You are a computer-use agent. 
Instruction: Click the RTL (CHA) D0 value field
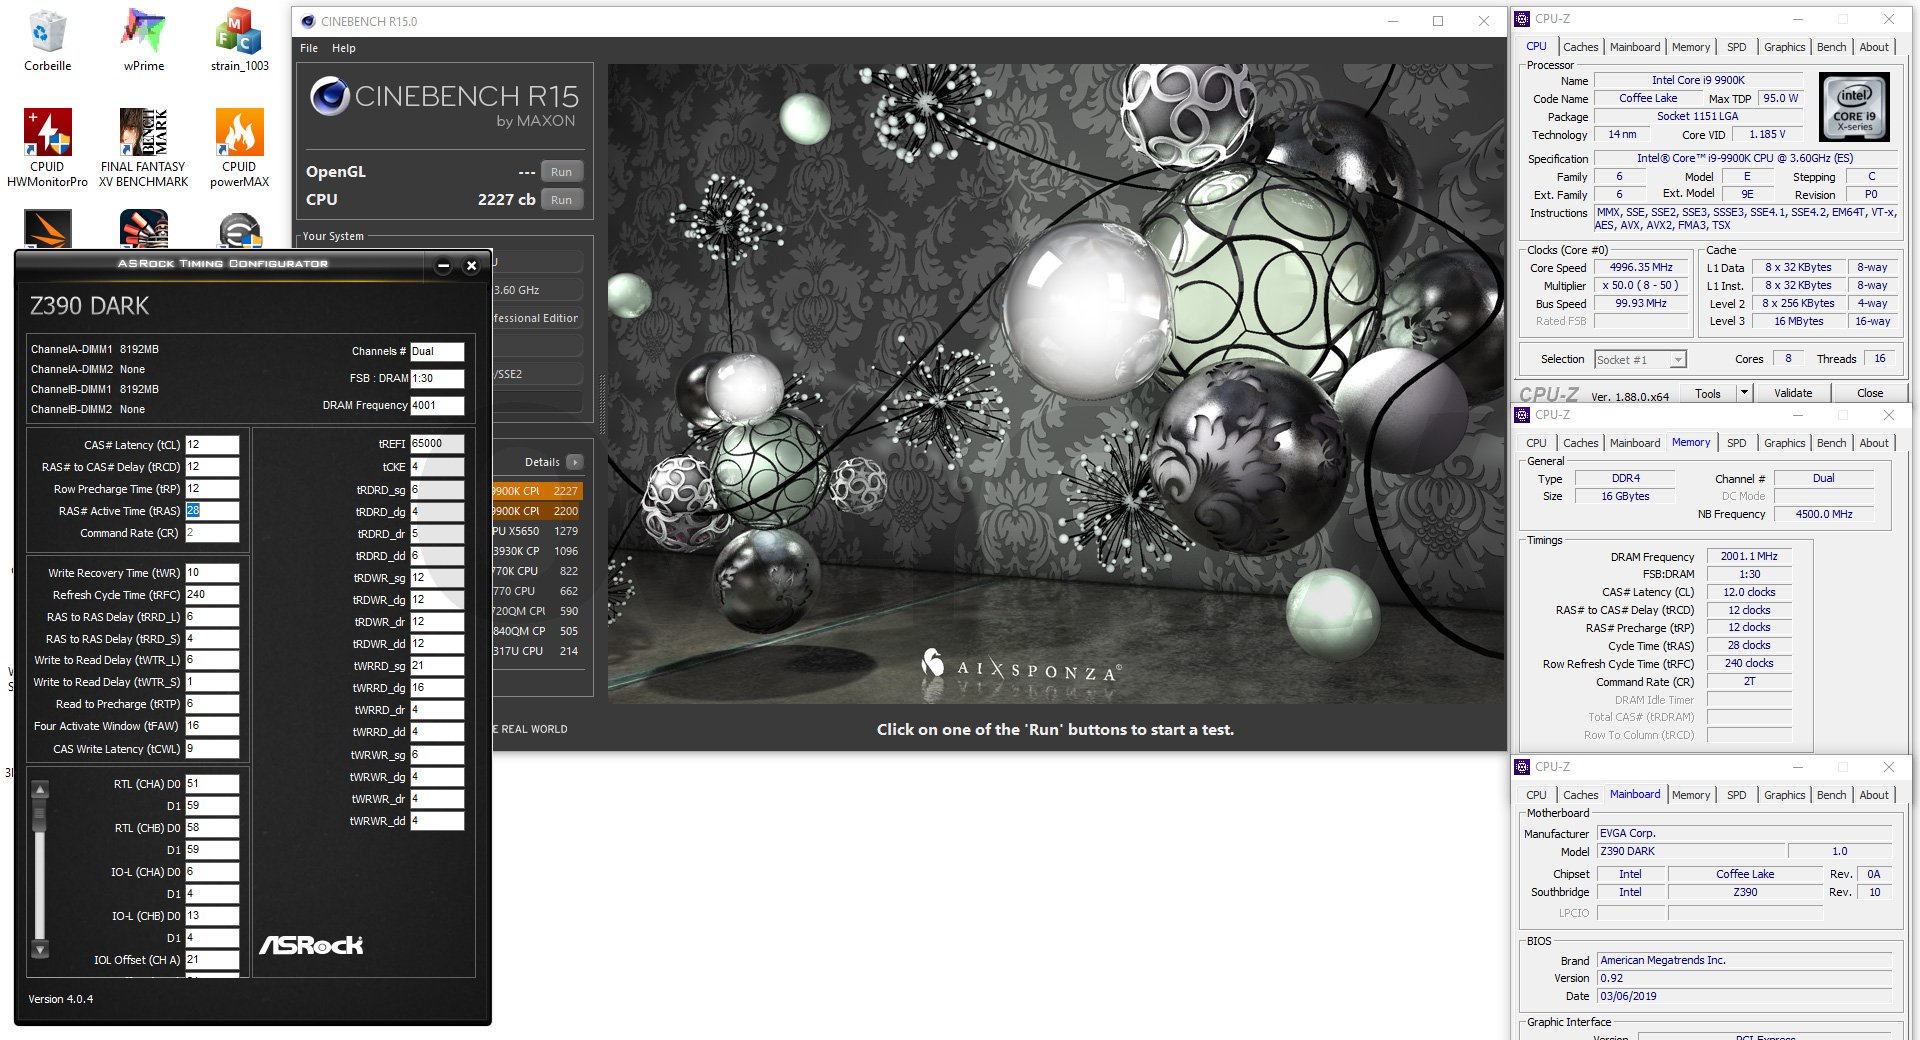point(212,784)
